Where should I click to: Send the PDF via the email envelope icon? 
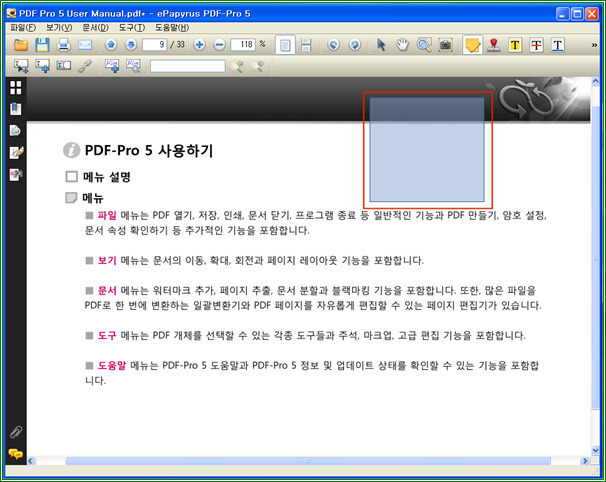click(x=85, y=45)
